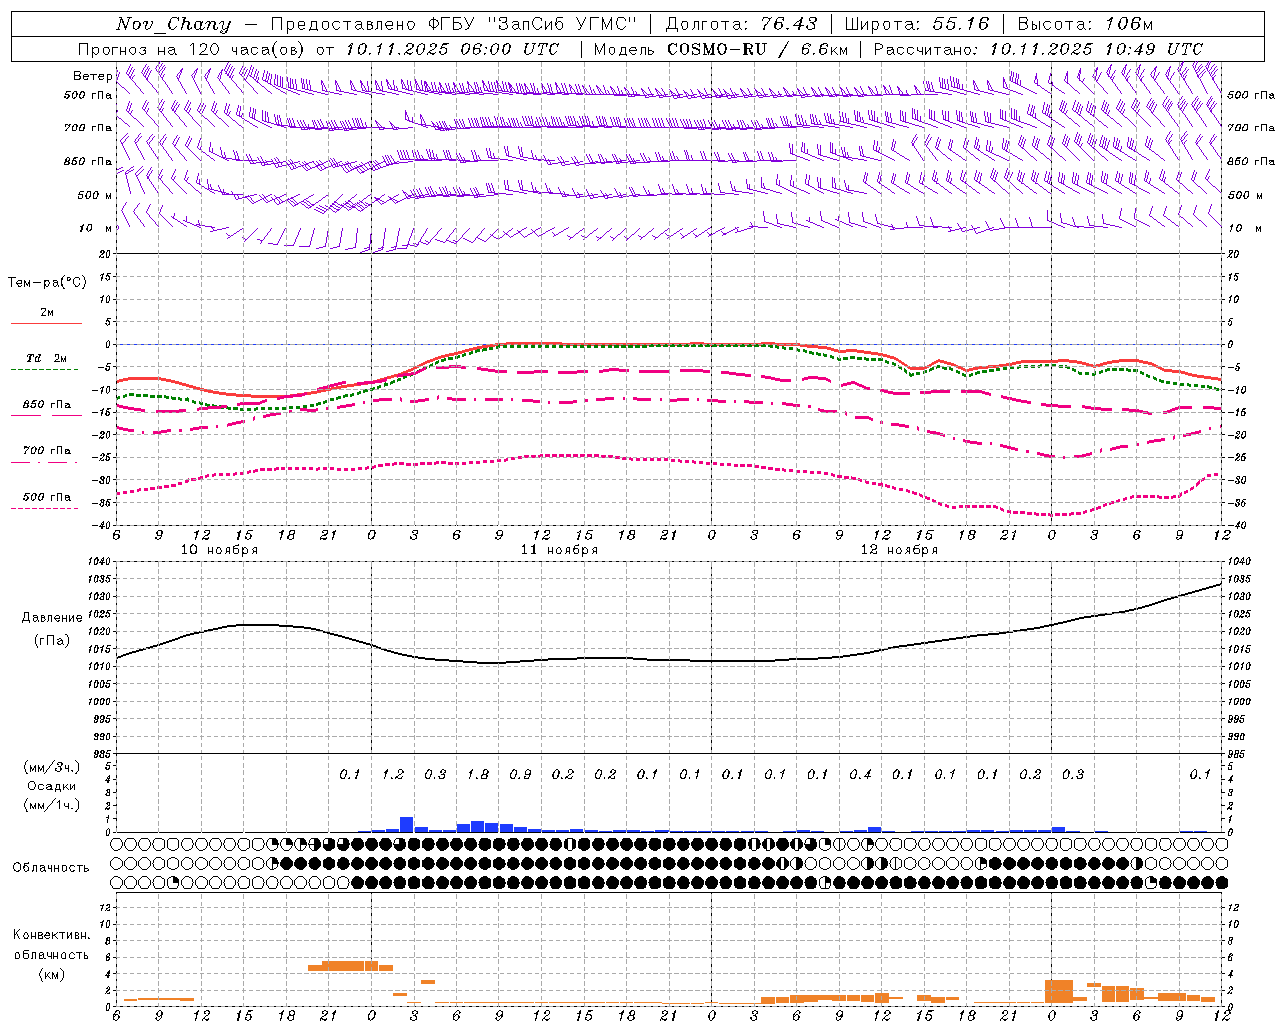Click the '11 ноября' date label

tap(559, 550)
